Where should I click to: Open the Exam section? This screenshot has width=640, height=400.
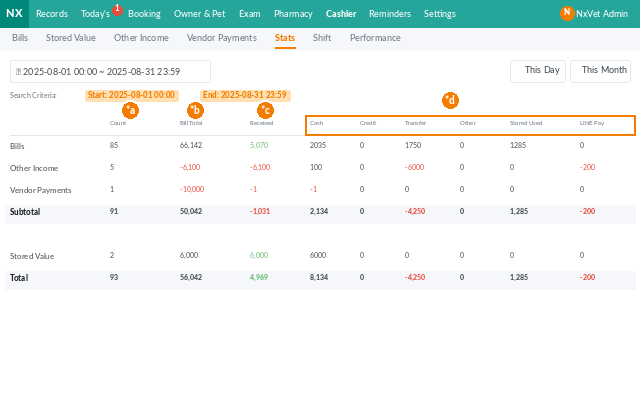[250, 14]
